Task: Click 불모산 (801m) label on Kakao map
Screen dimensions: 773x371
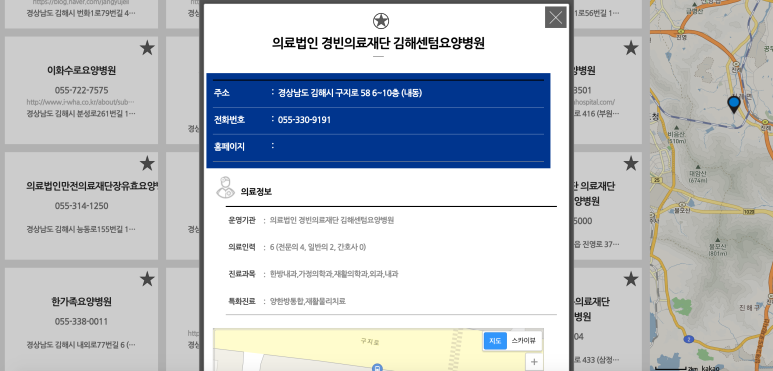Action: (718, 249)
